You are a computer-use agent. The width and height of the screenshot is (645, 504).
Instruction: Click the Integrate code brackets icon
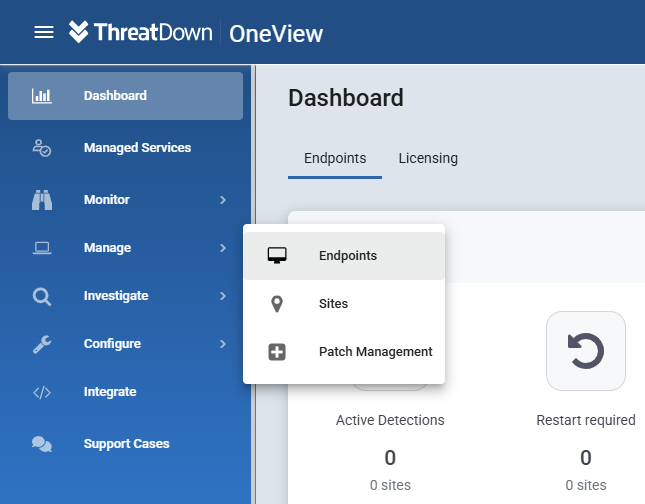[42, 393]
